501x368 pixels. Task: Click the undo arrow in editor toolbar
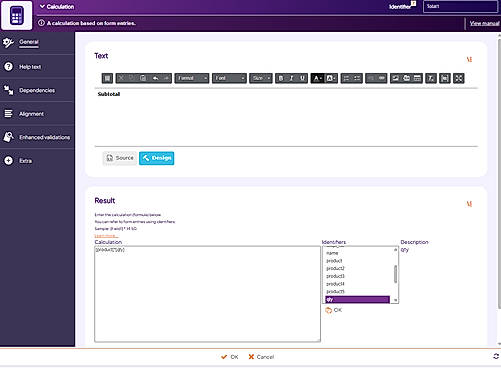coord(155,78)
